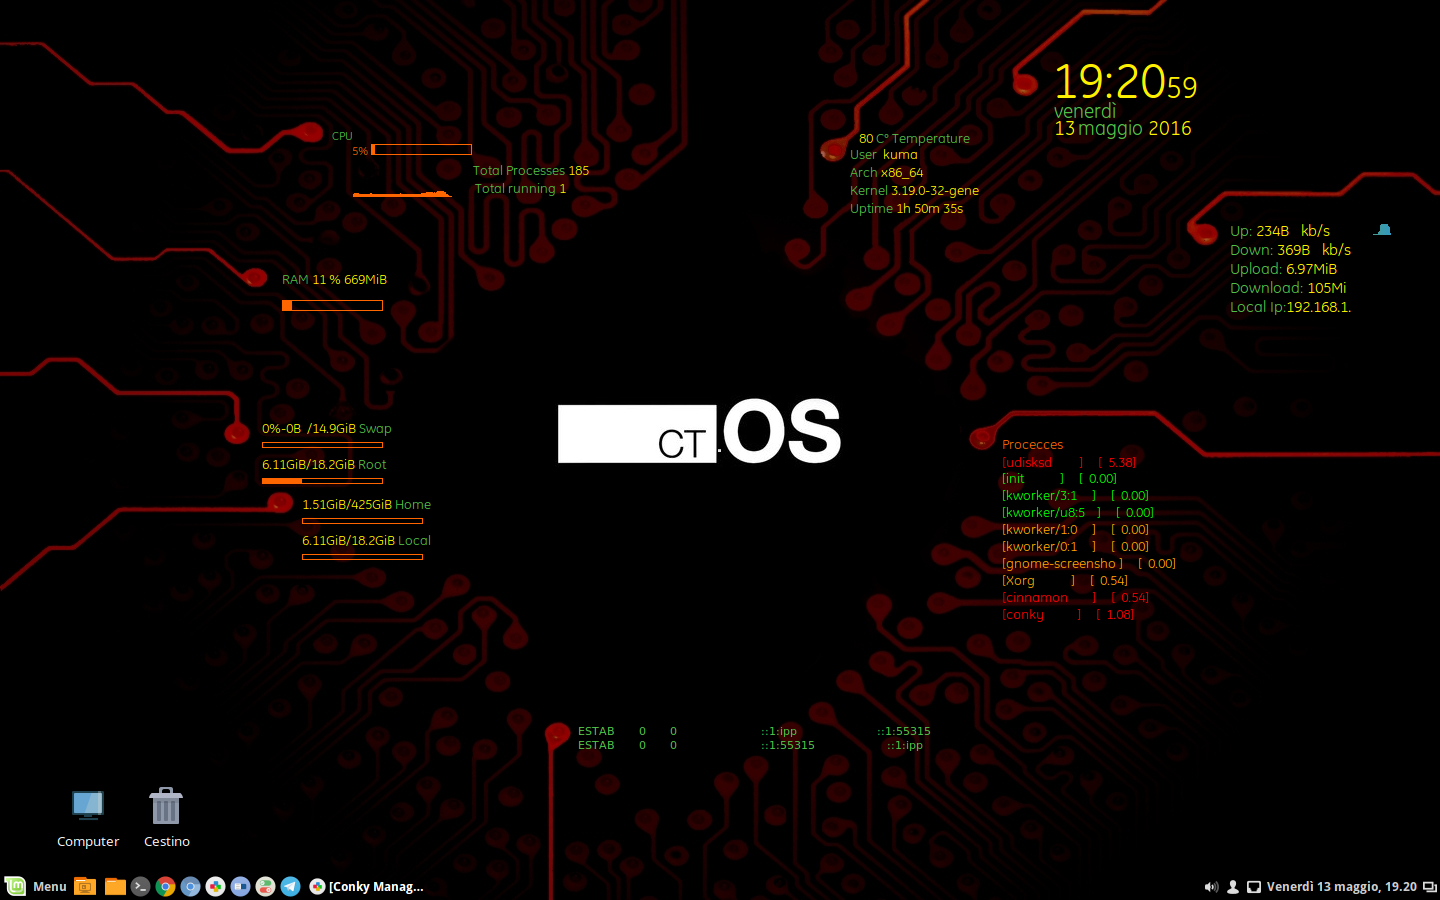Click the colorful dots app launcher icon
The image size is (1440, 900).
tap(215, 886)
